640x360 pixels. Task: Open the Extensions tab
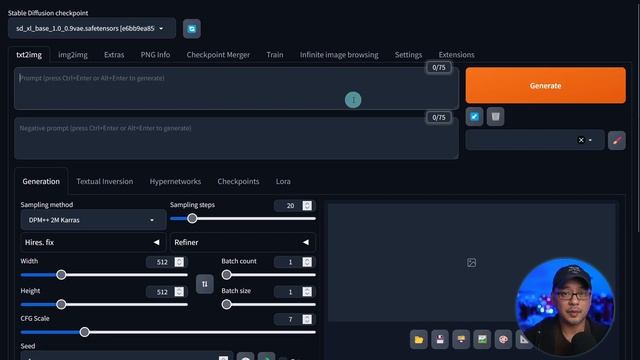(x=456, y=55)
